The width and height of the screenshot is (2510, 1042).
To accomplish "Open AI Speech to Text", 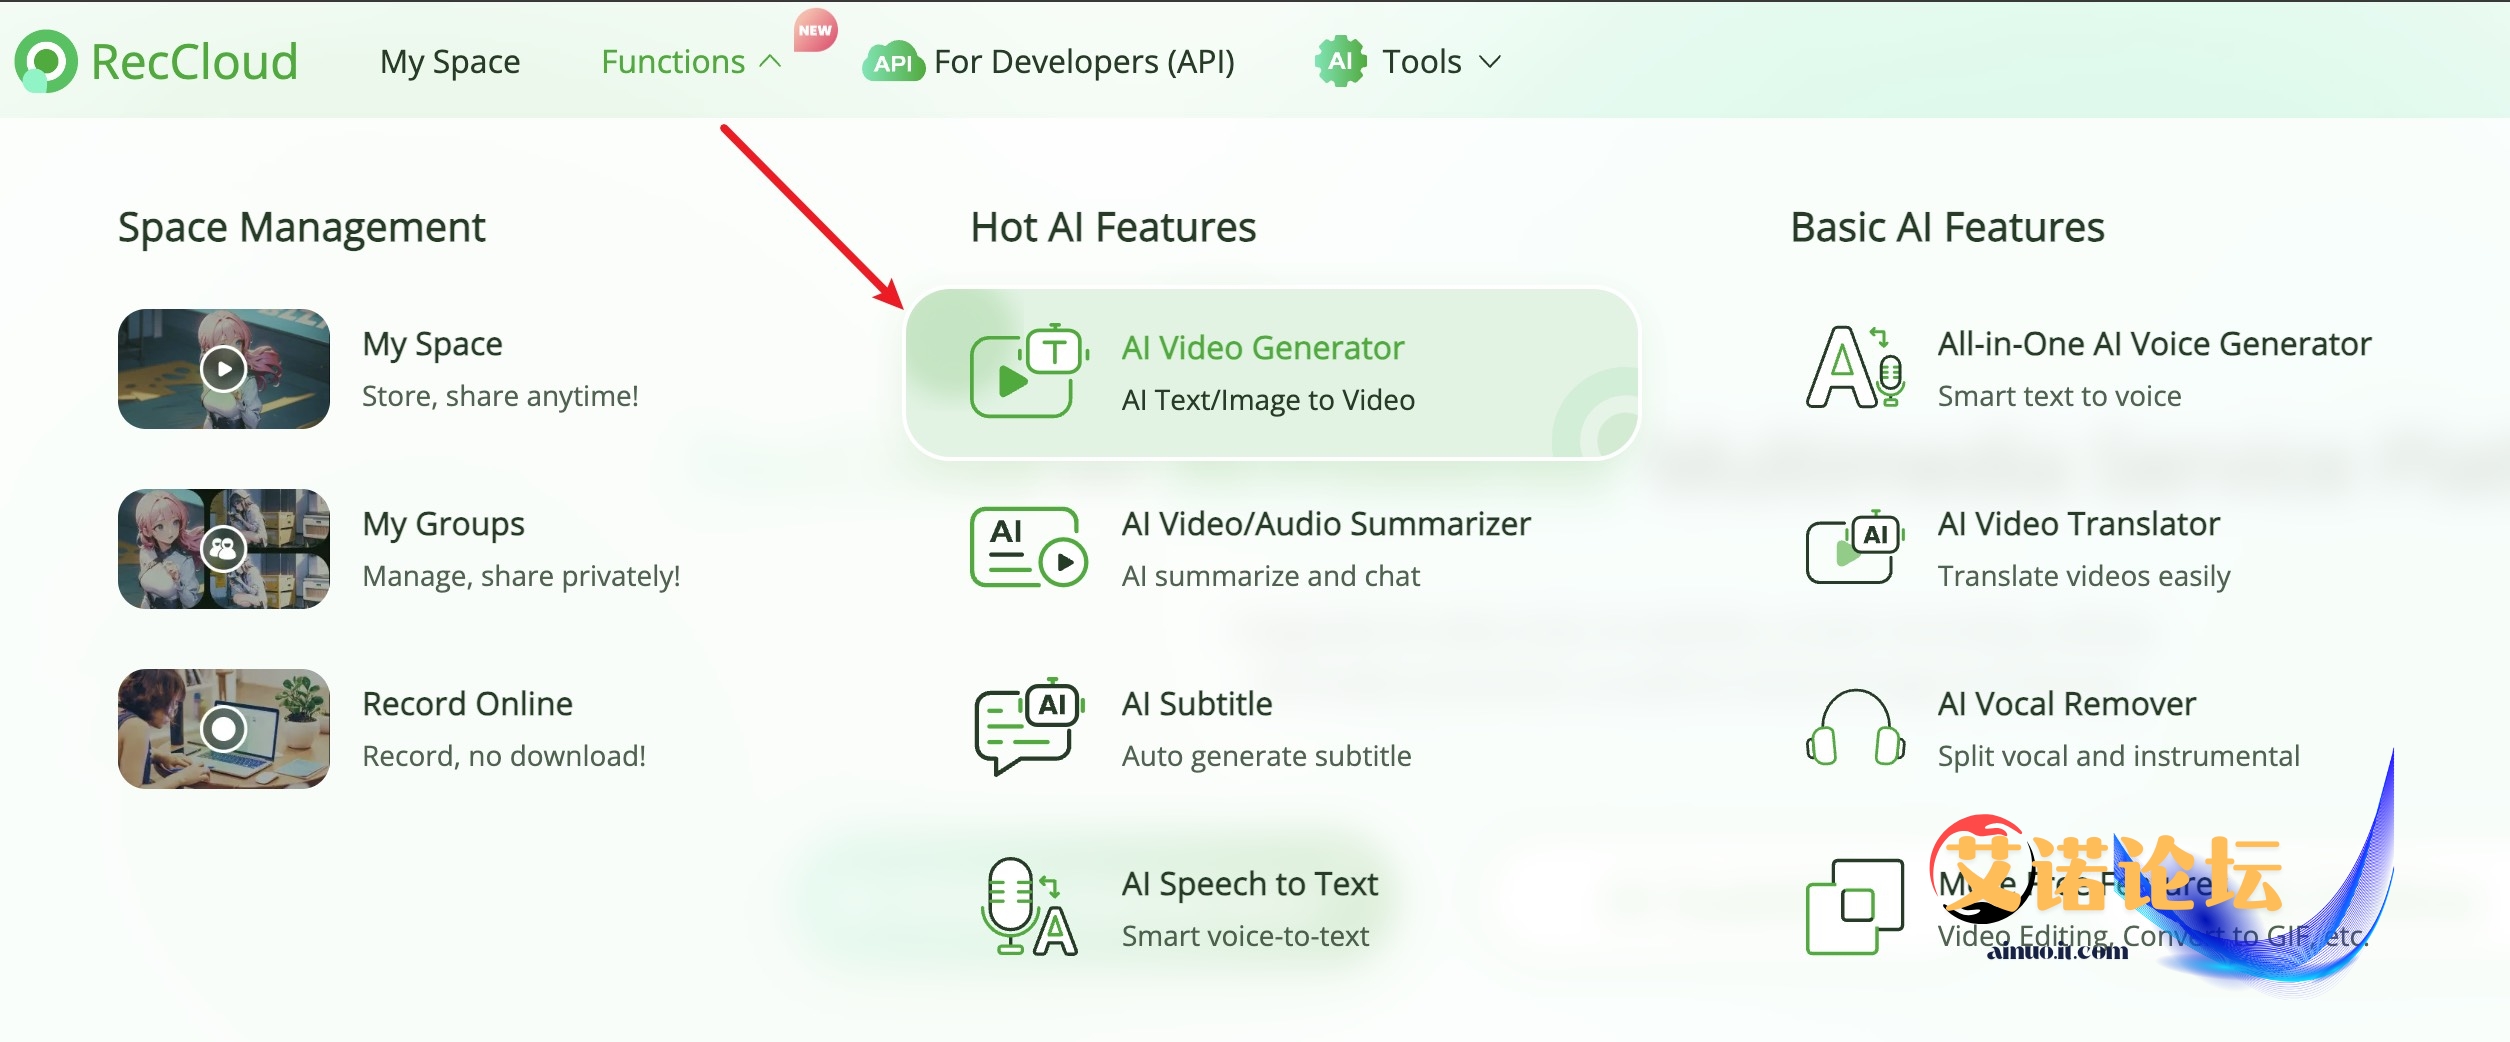I will click(1250, 884).
